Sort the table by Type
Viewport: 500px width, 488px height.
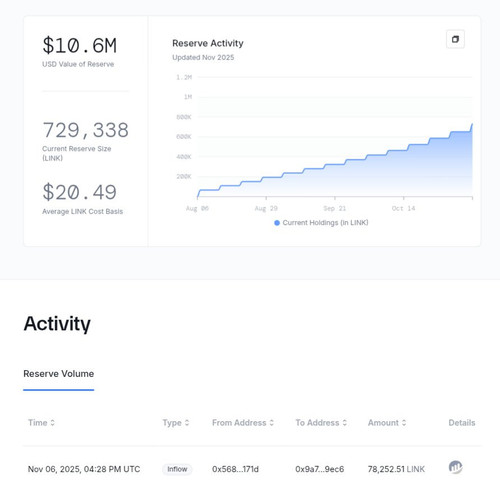[x=176, y=423]
